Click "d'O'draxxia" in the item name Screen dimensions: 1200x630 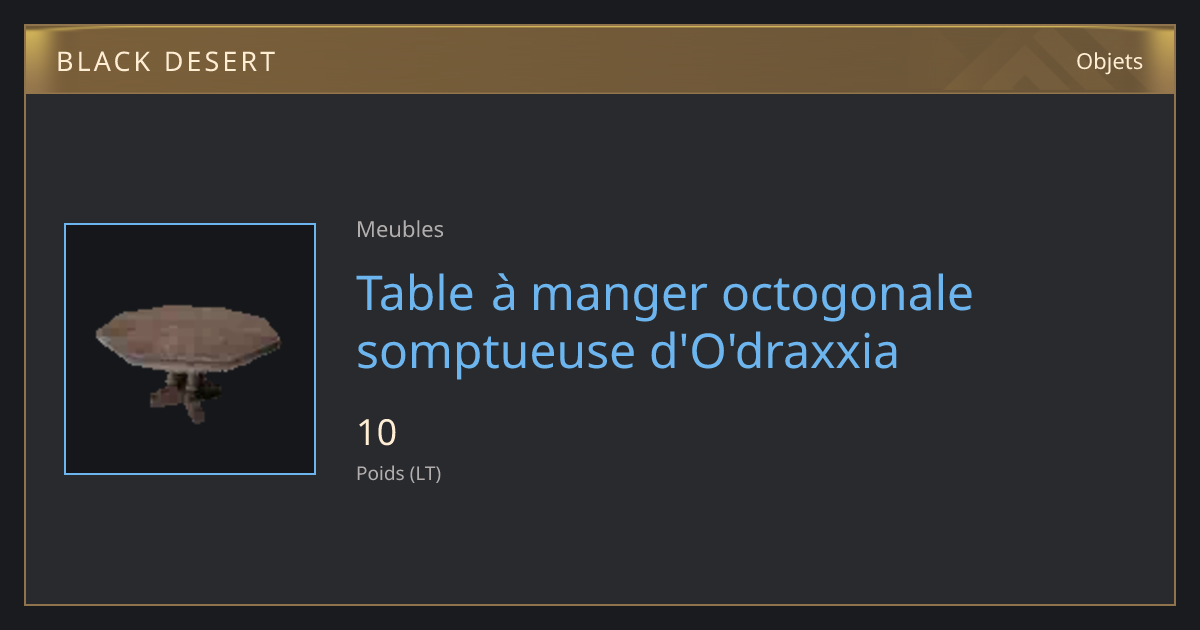pos(770,351)
